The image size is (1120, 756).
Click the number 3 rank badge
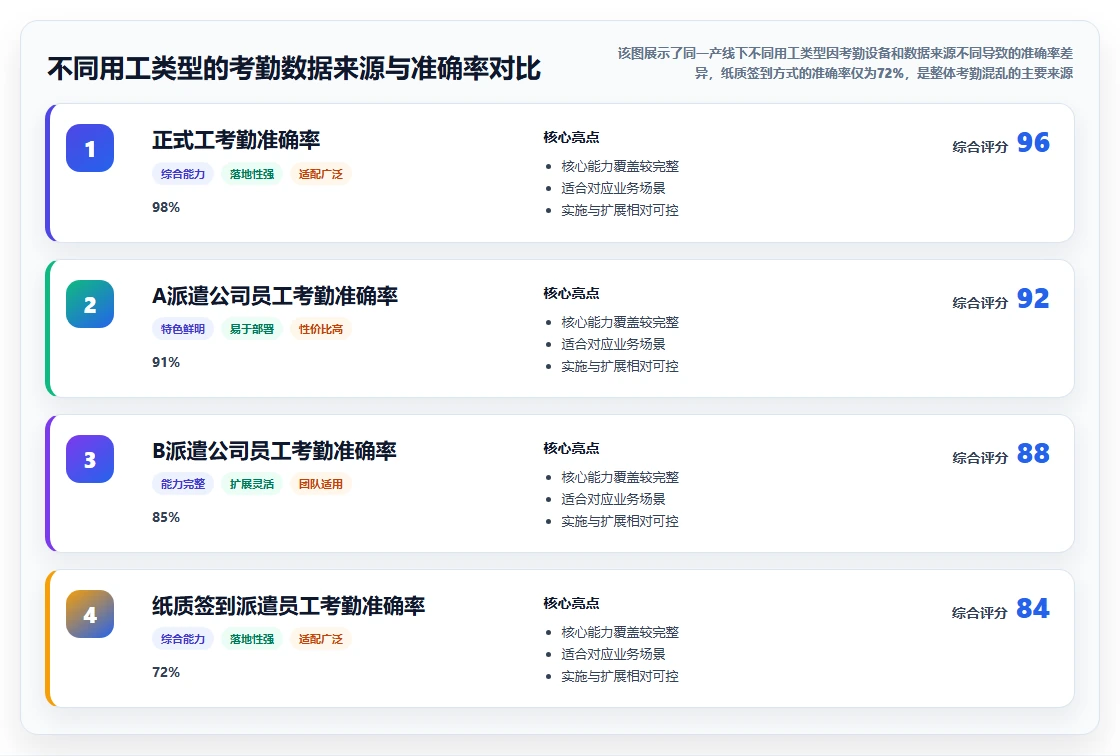click(x=90, y=459)
